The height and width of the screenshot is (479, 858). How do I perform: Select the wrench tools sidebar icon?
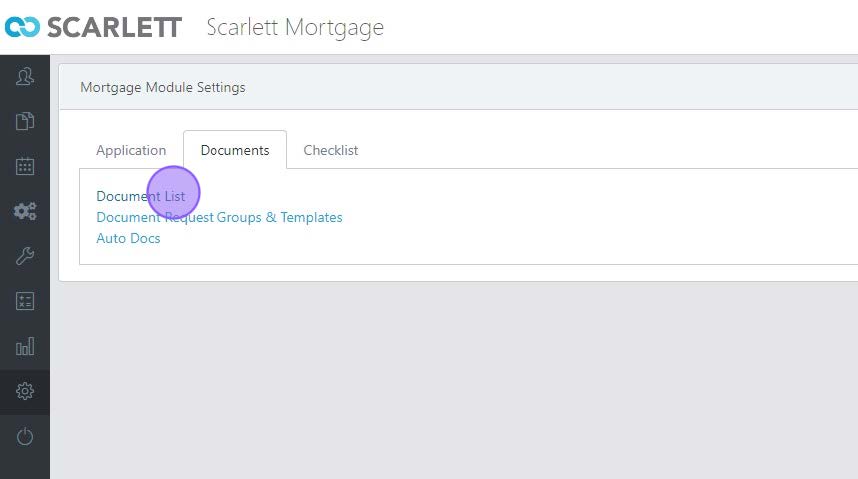coord(25,256)
